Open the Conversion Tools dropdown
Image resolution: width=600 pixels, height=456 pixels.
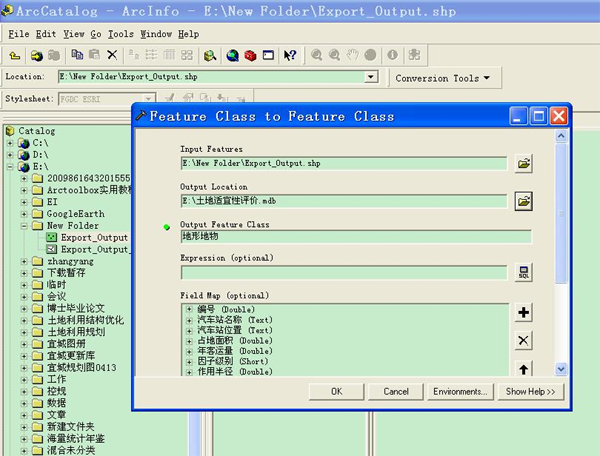(x=443, y=78)
